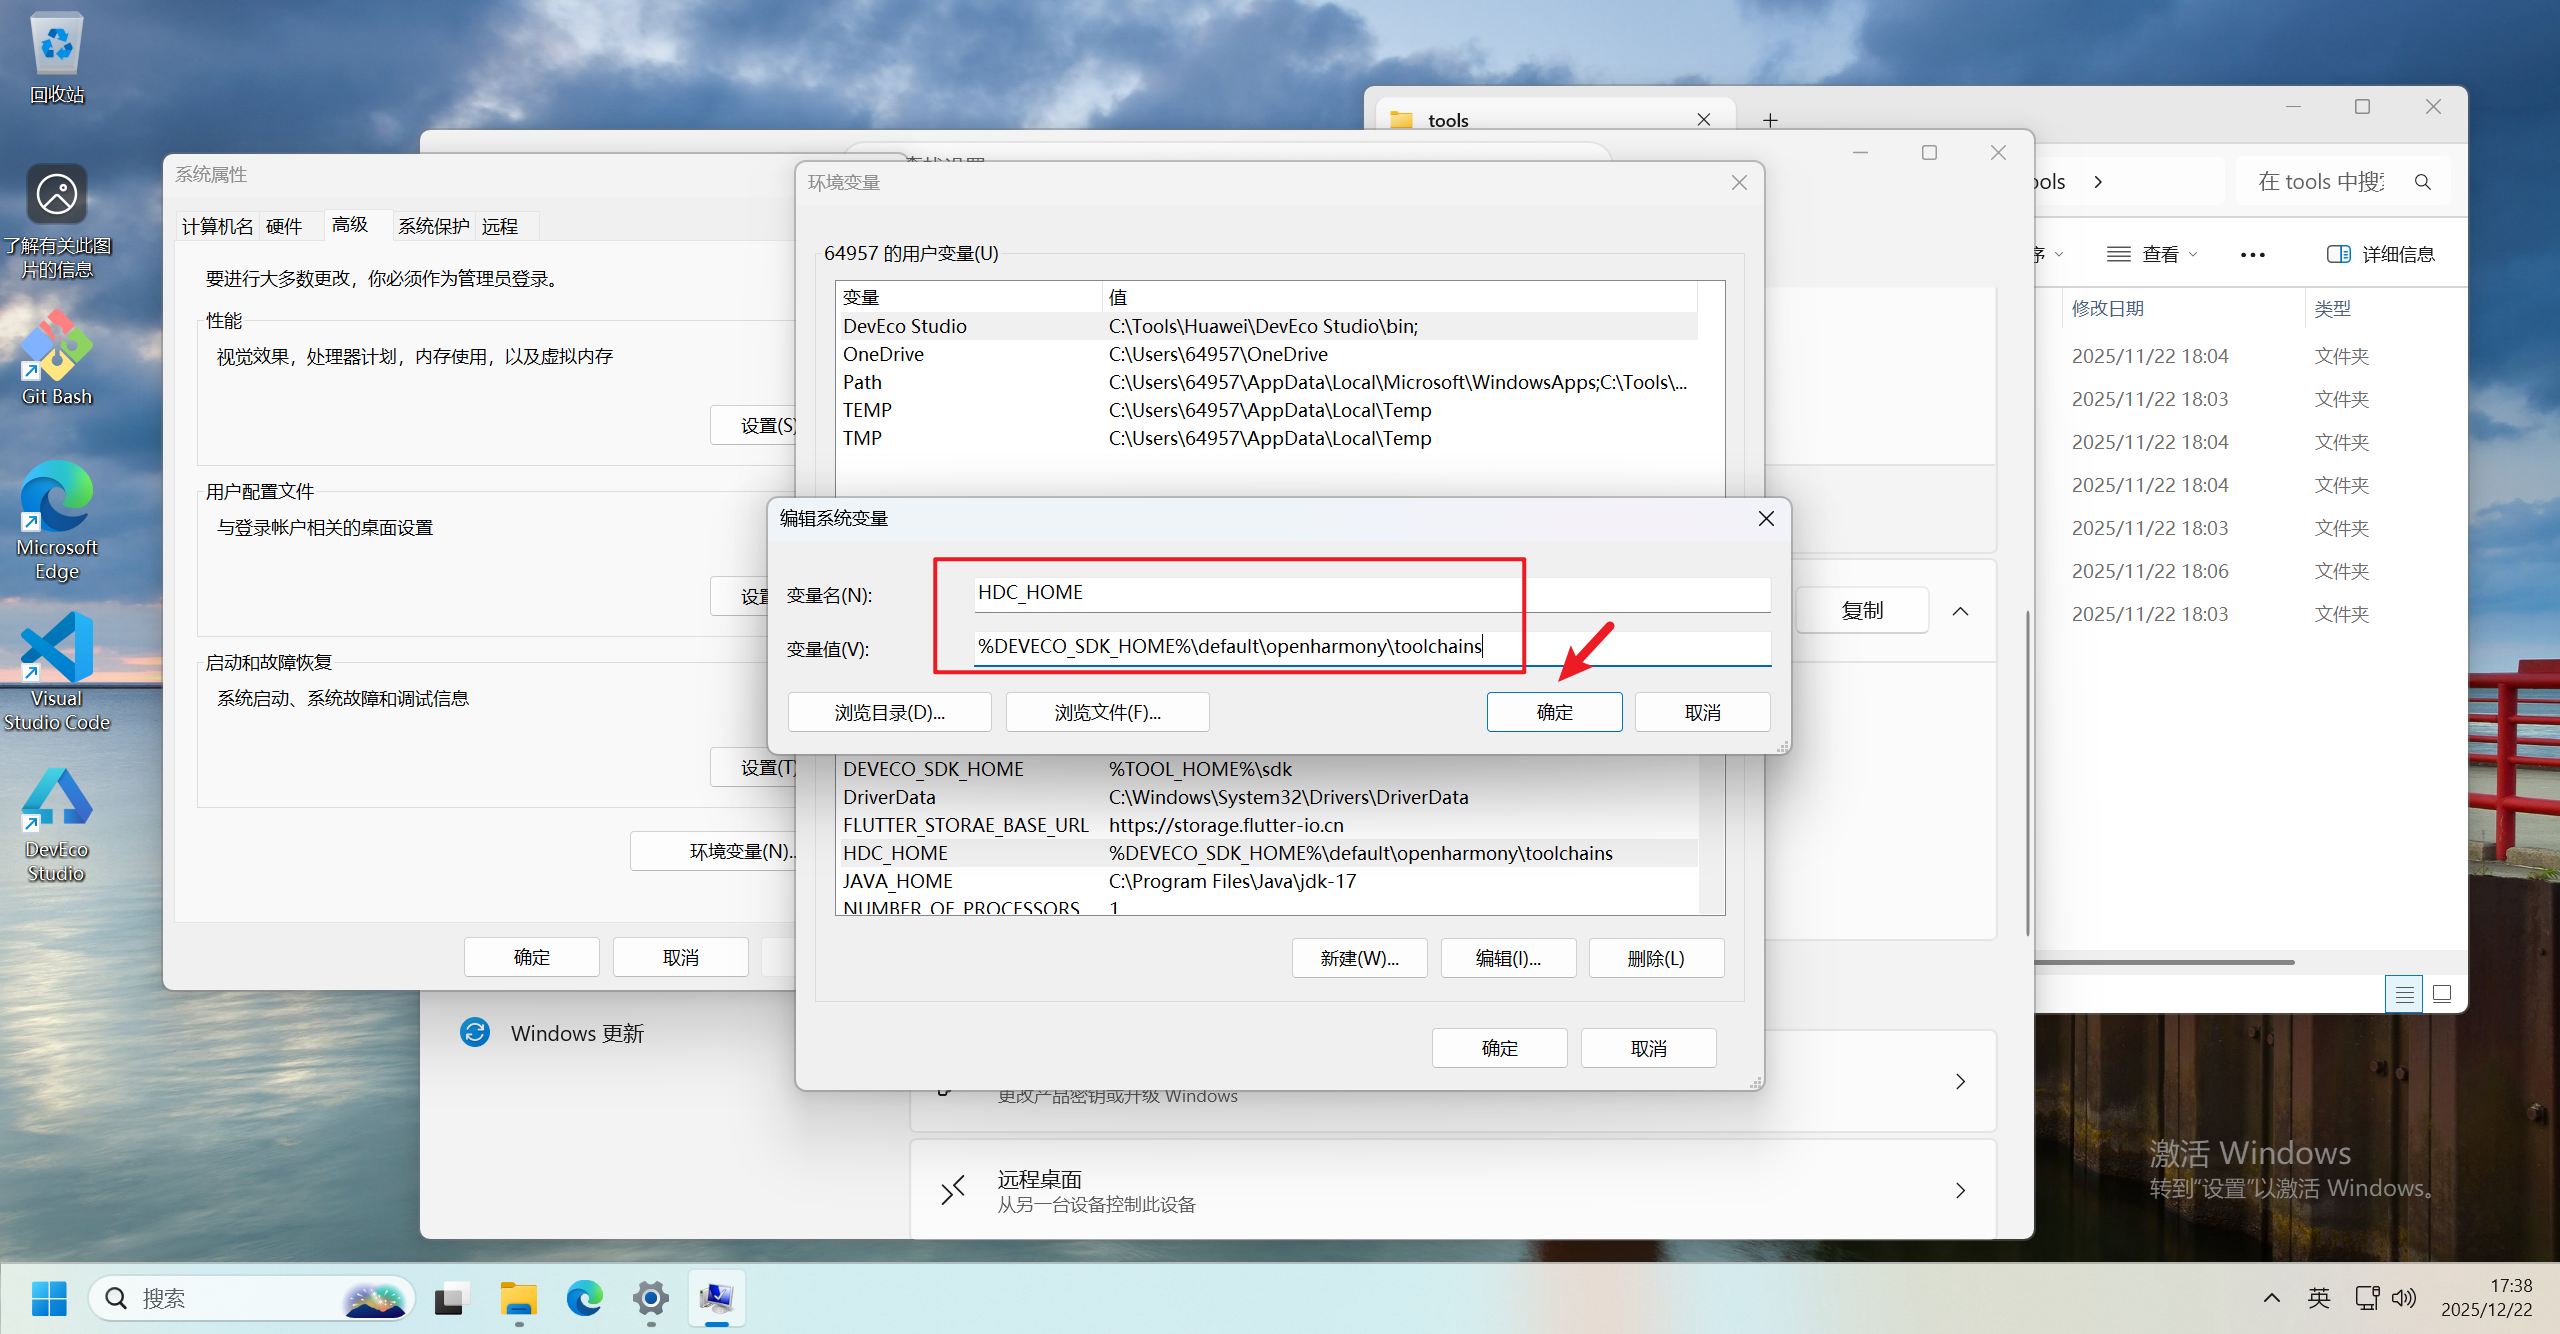The width and height of the screenshot is (2560, 1334).
Task: Open the Settings gear in the taskbar
Action: pyautogui.click(x=650, y=1298)
